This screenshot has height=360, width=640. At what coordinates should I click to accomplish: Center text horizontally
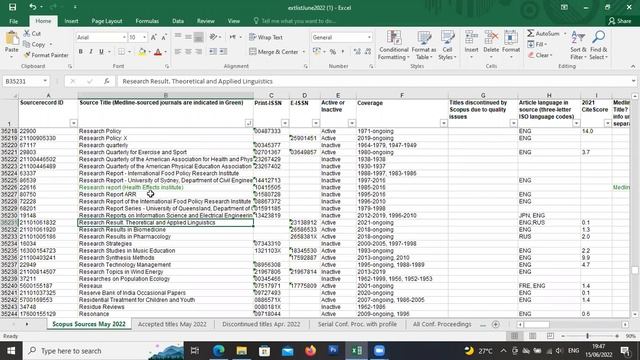click(x=188, y=51)
